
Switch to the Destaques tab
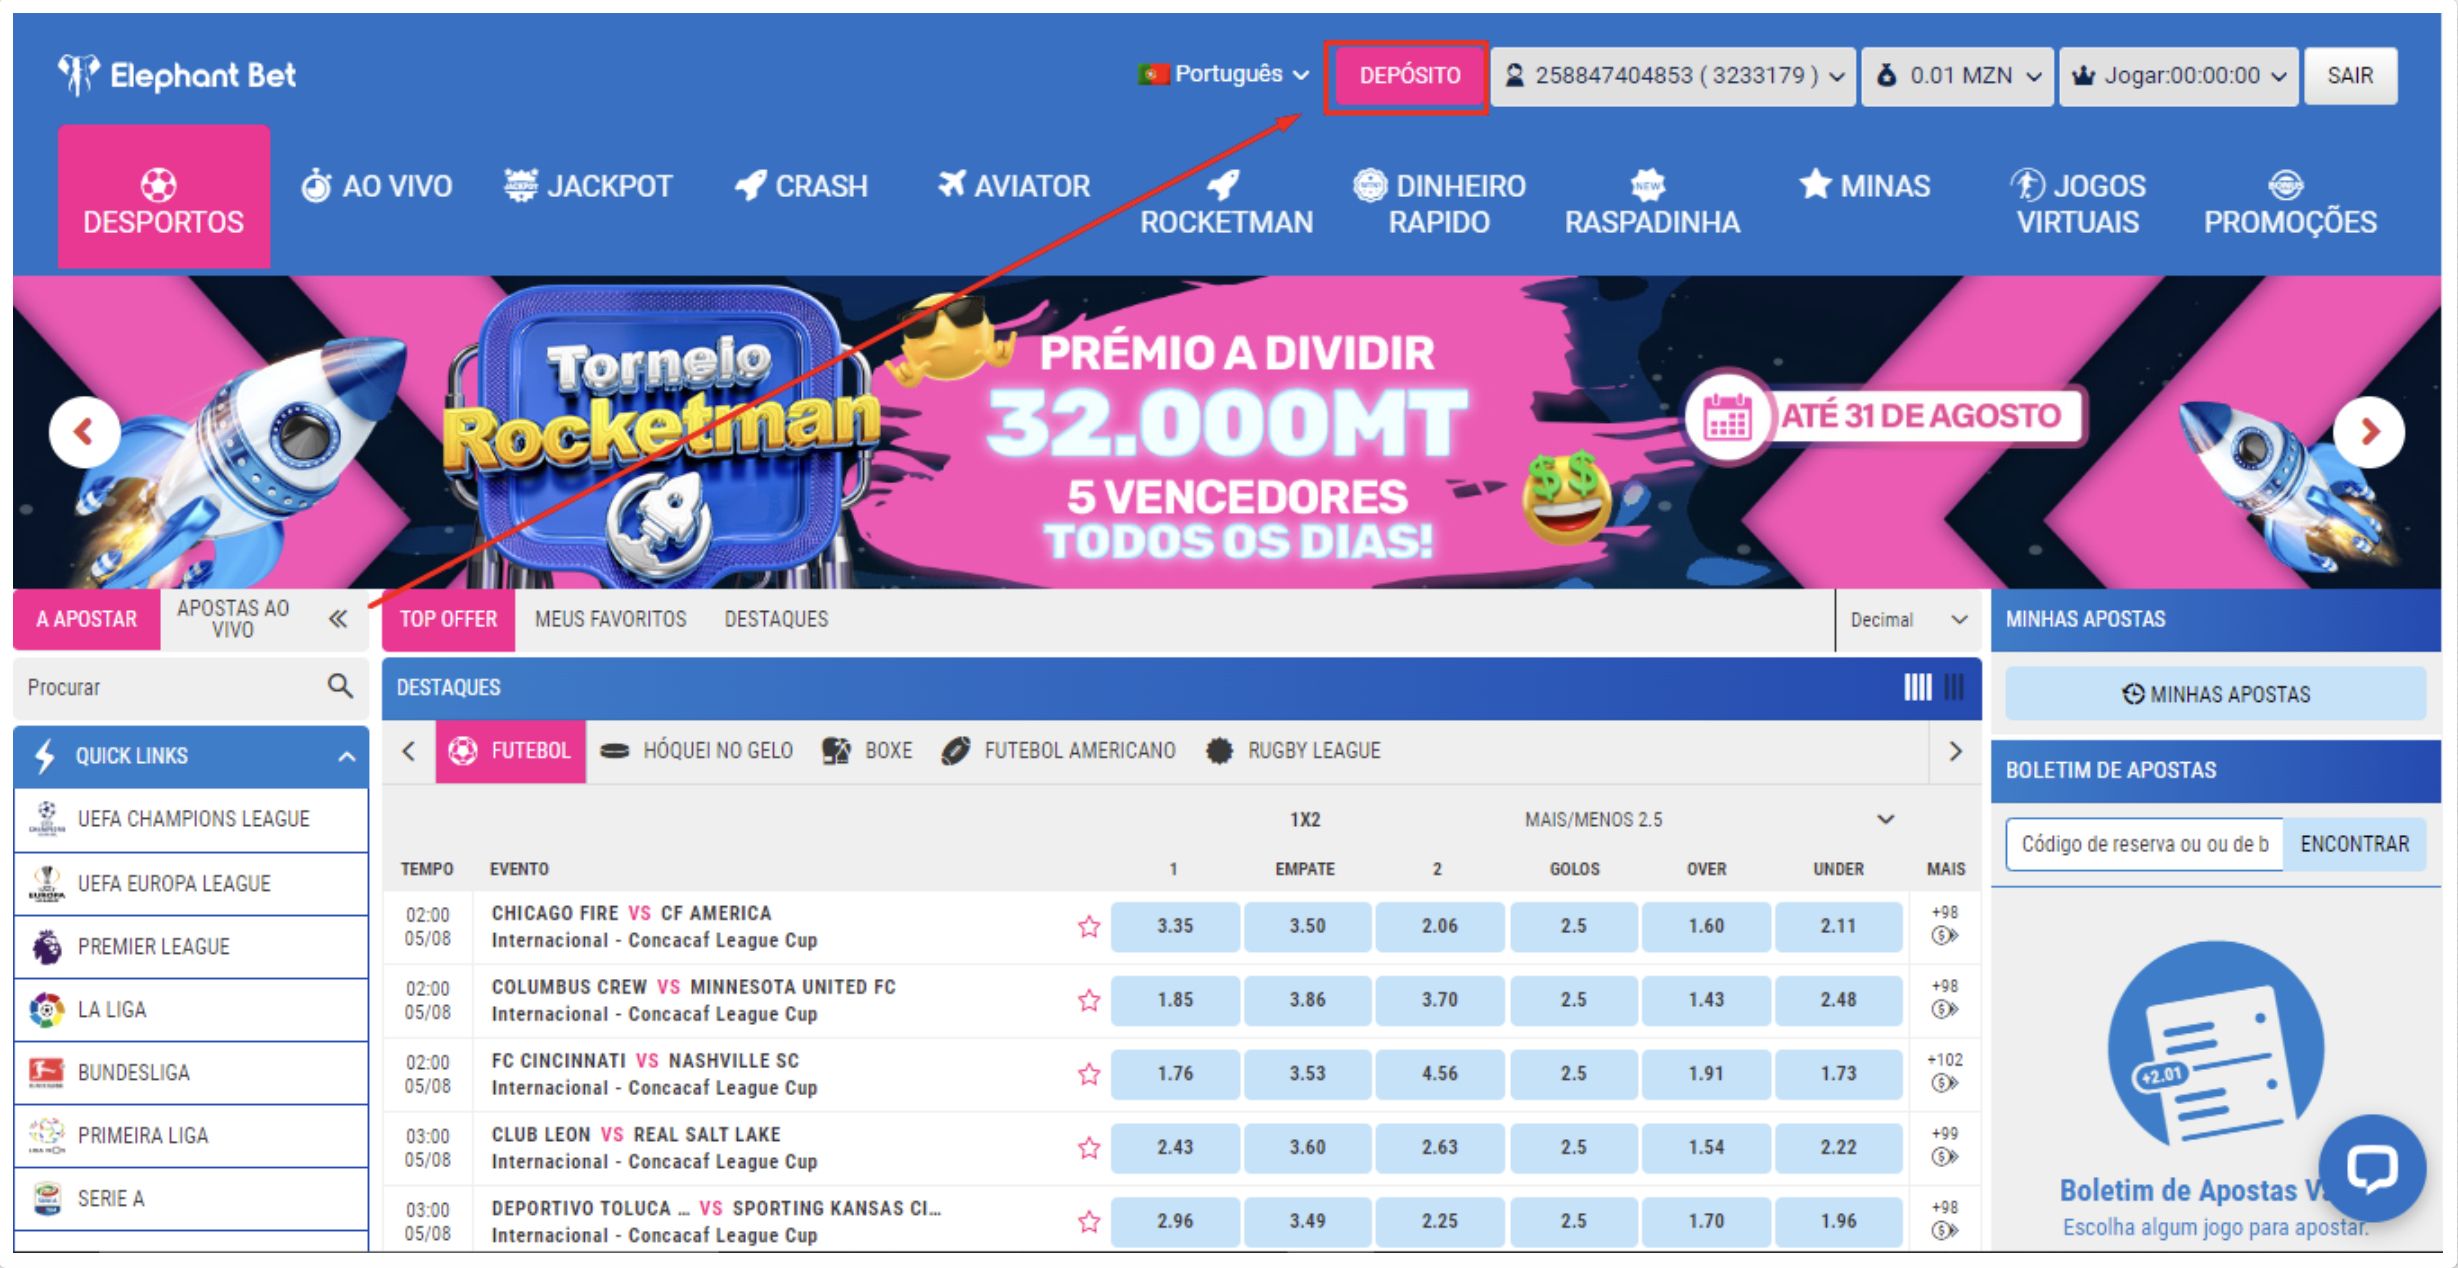776,620
